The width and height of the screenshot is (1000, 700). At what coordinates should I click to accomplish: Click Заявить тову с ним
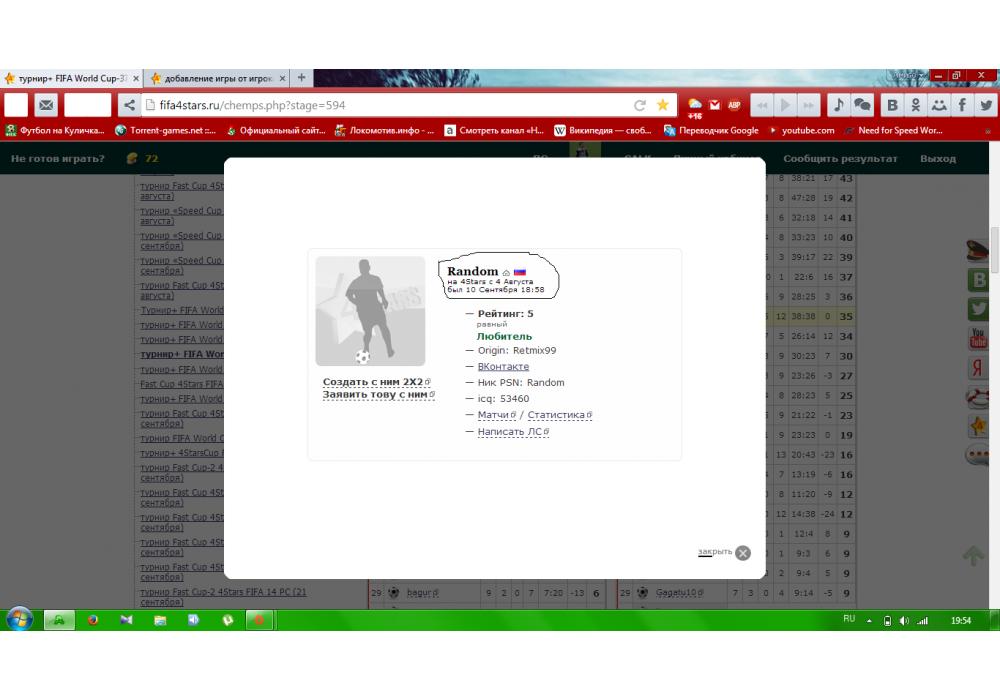tap(375, 394)
